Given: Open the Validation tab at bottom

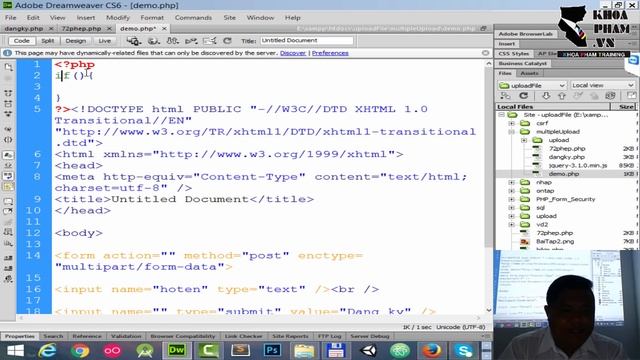Looking at the screenshot, I should (126, 336).
